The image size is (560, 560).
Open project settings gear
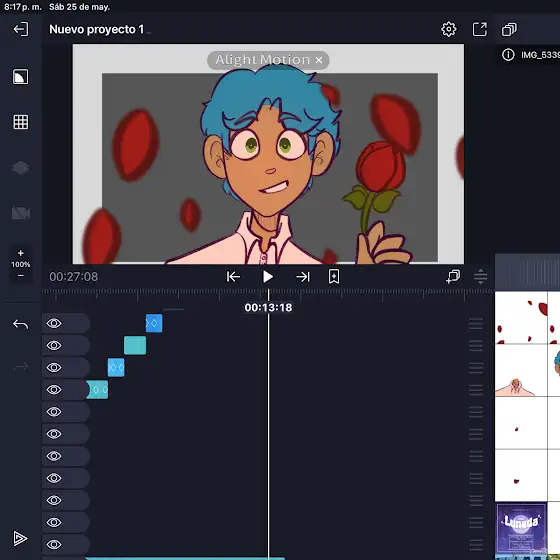pos(449,29)
